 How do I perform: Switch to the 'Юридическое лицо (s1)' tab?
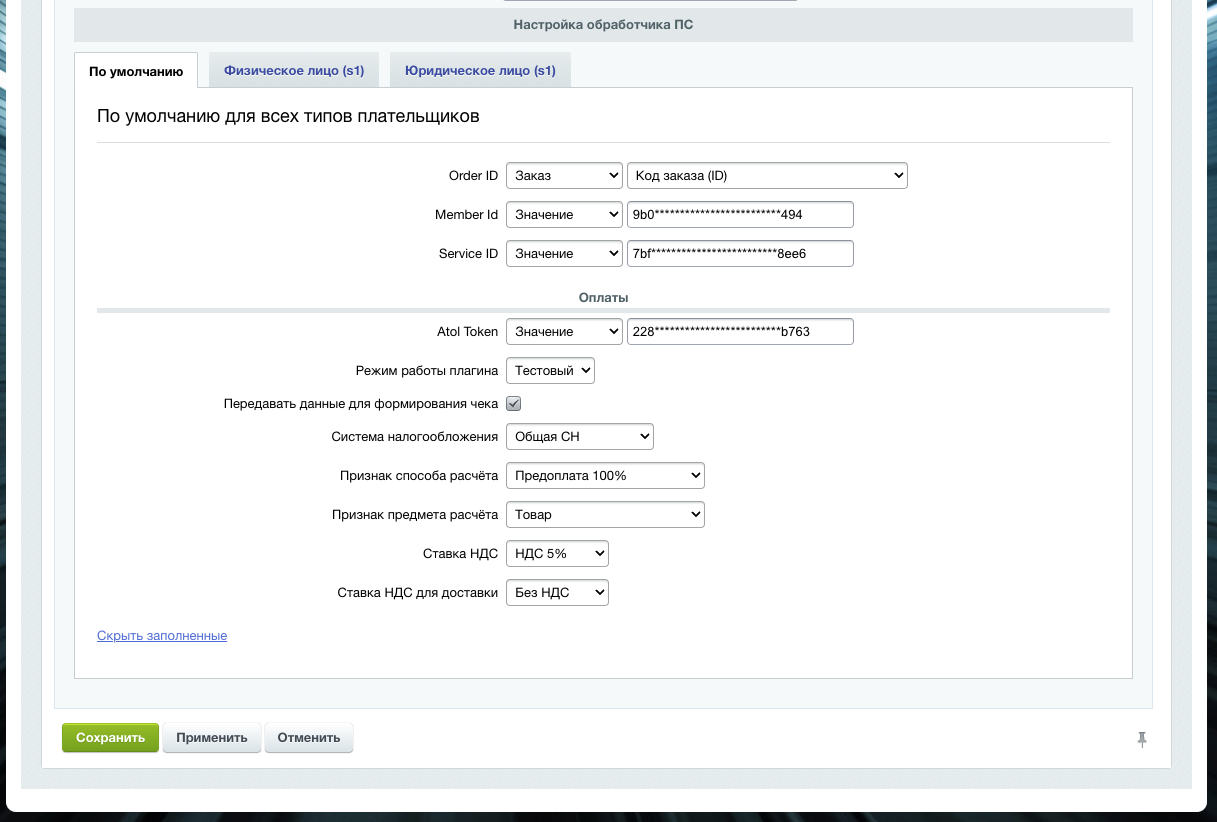(x=479, y=71)
